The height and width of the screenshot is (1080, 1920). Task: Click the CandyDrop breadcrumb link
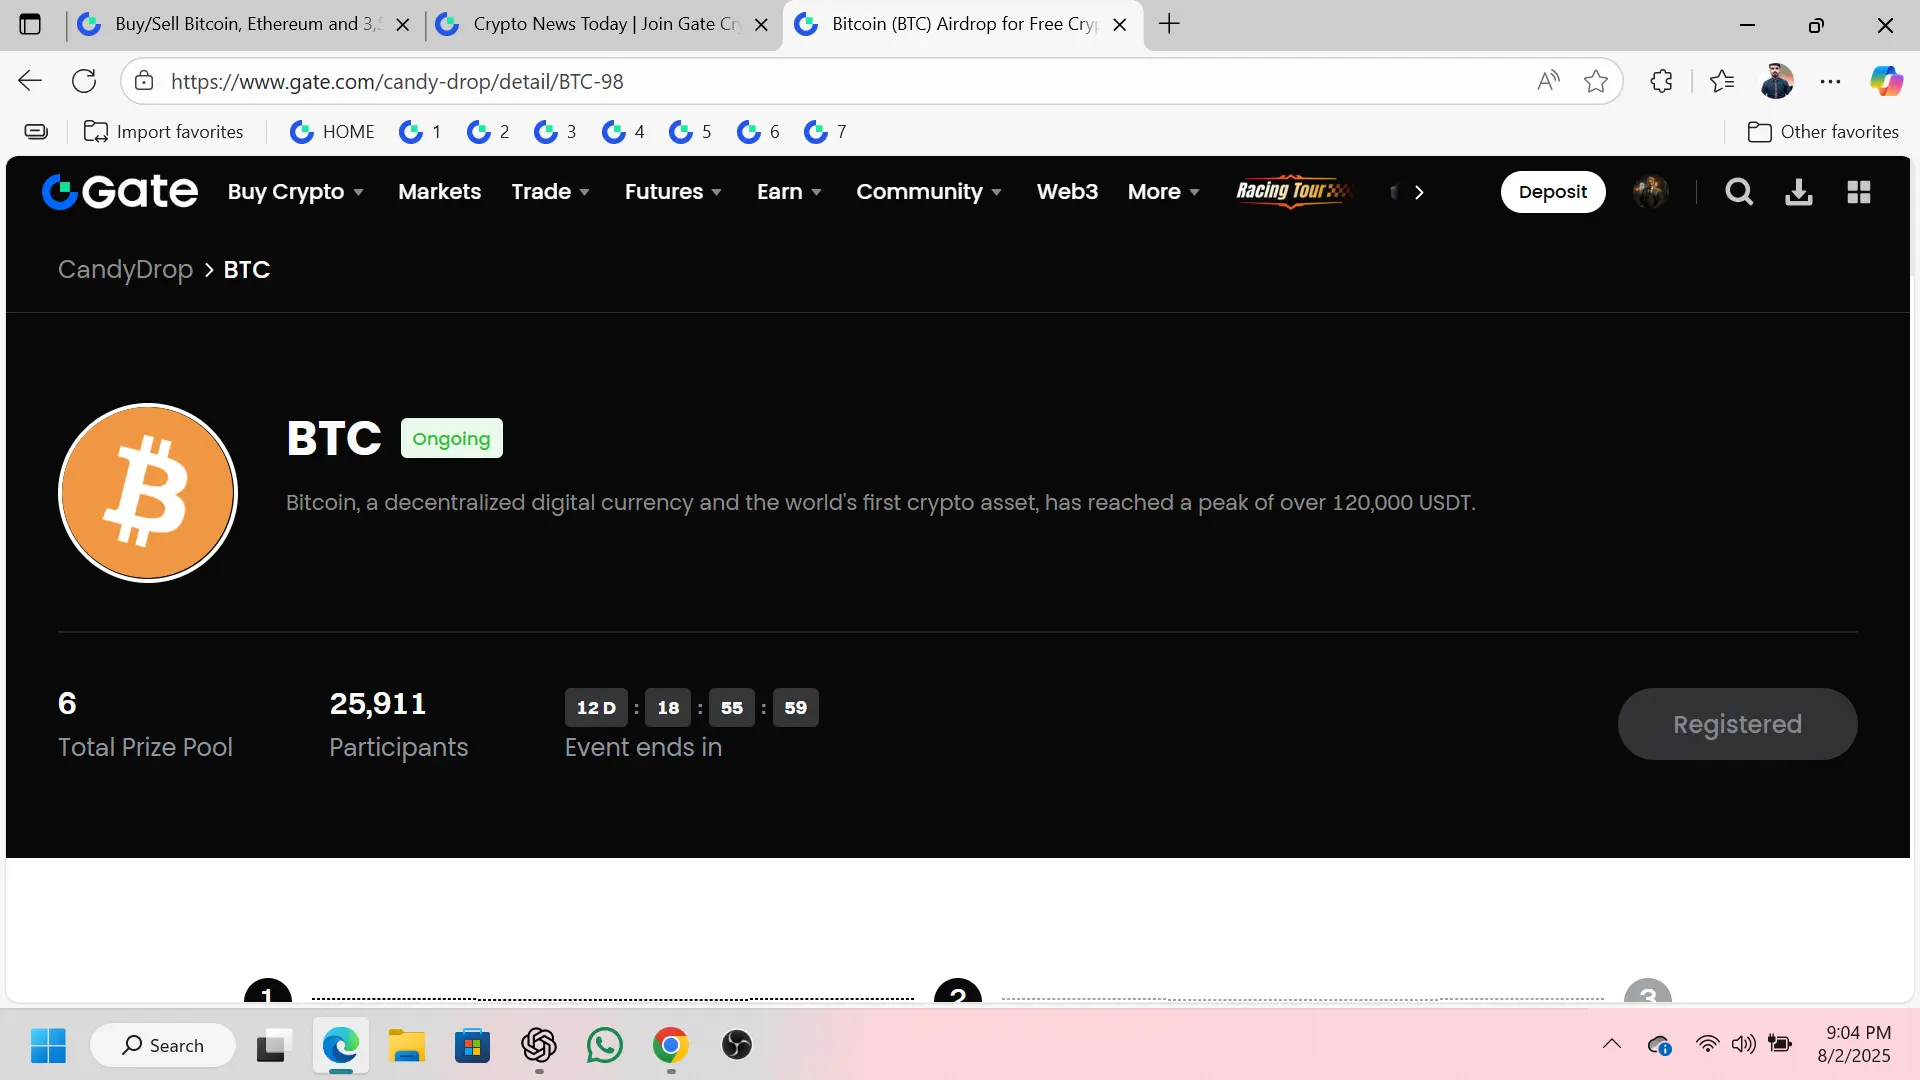(125, 270)
